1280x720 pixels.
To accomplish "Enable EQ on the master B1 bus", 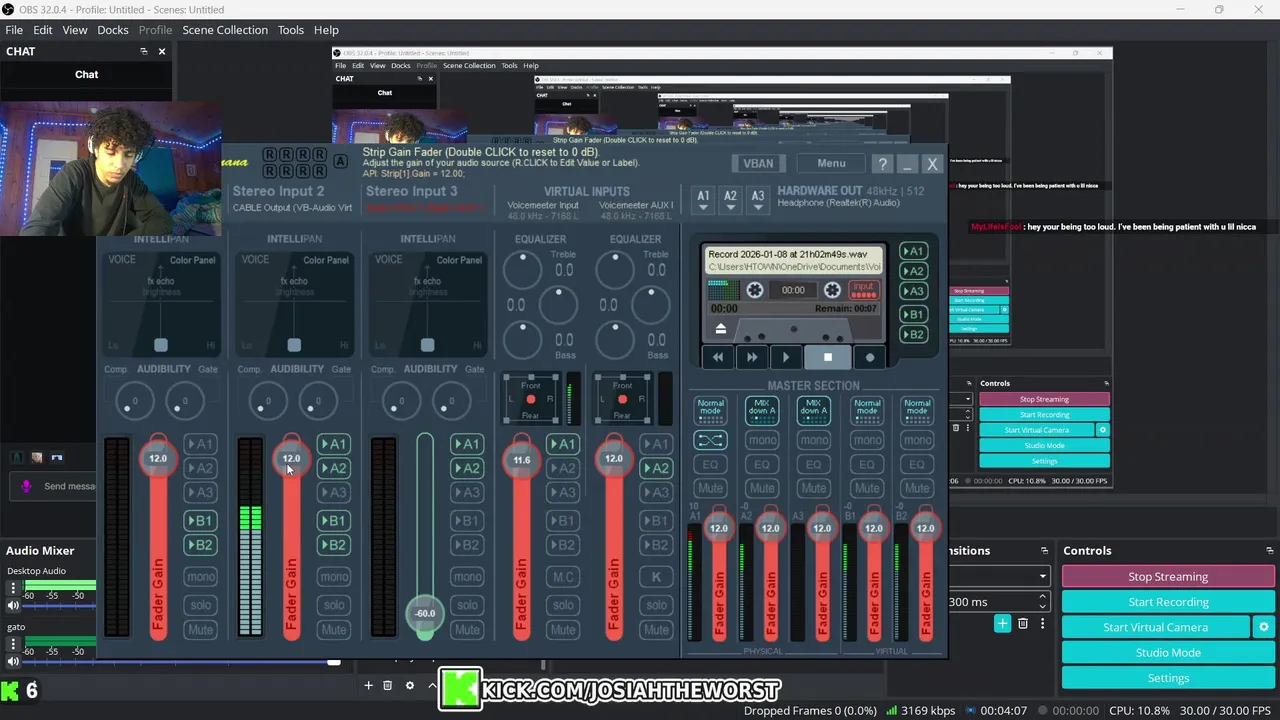I will (x=866, y=464).
